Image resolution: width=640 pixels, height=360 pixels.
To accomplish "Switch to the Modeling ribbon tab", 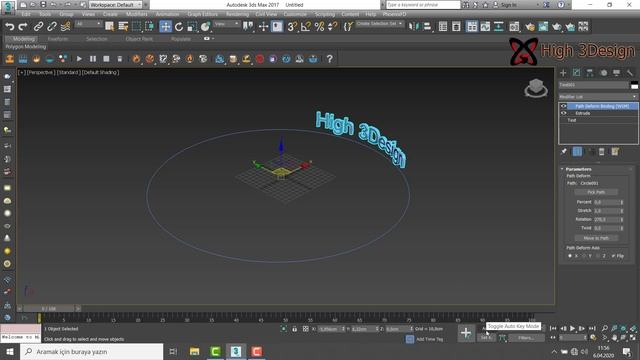I will (23, 39).
